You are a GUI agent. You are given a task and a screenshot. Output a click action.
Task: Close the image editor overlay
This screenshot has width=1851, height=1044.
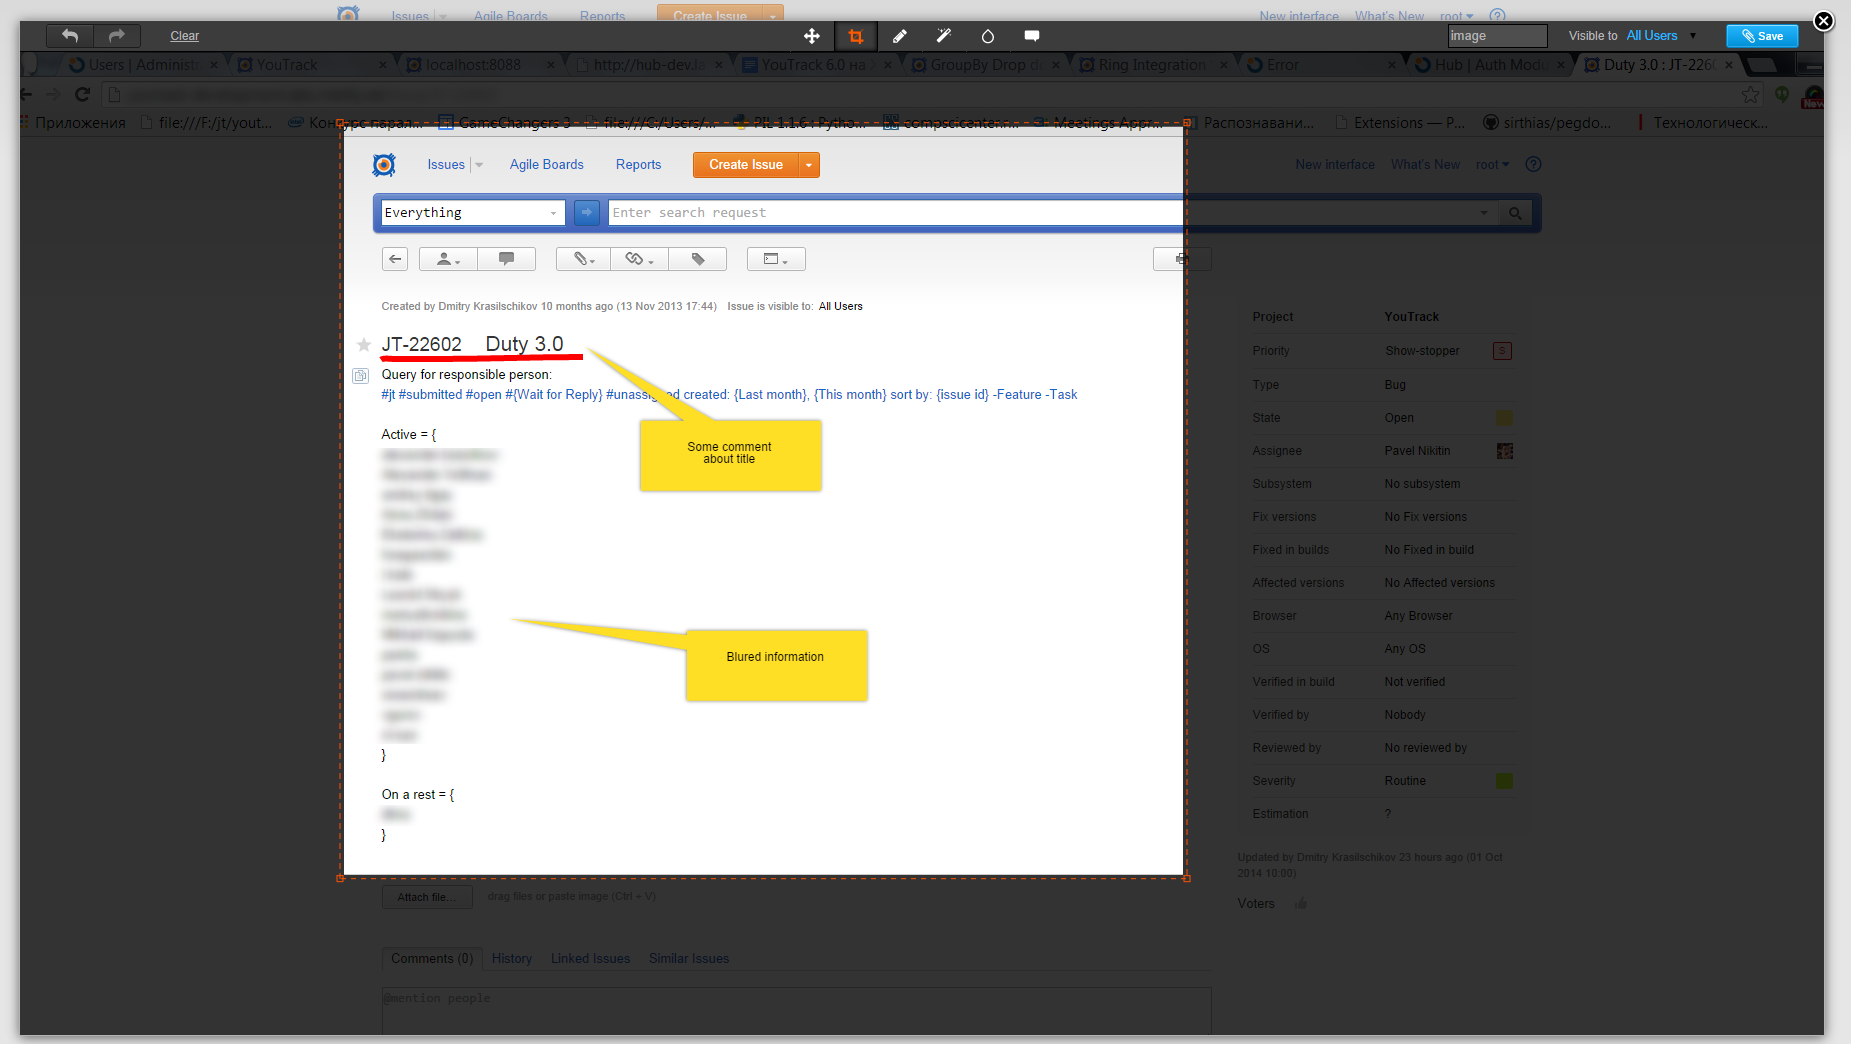point(1824,21)
